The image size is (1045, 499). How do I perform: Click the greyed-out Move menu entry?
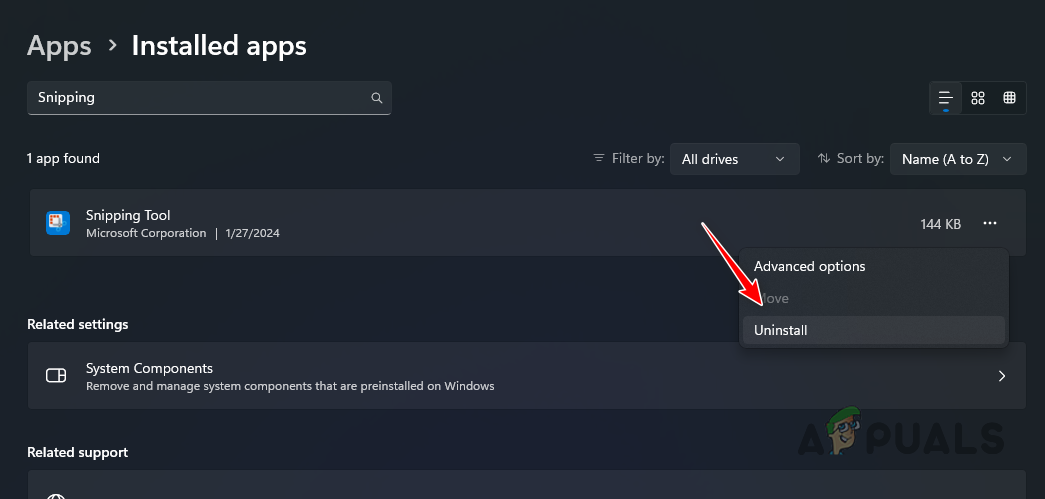point(776,299)
